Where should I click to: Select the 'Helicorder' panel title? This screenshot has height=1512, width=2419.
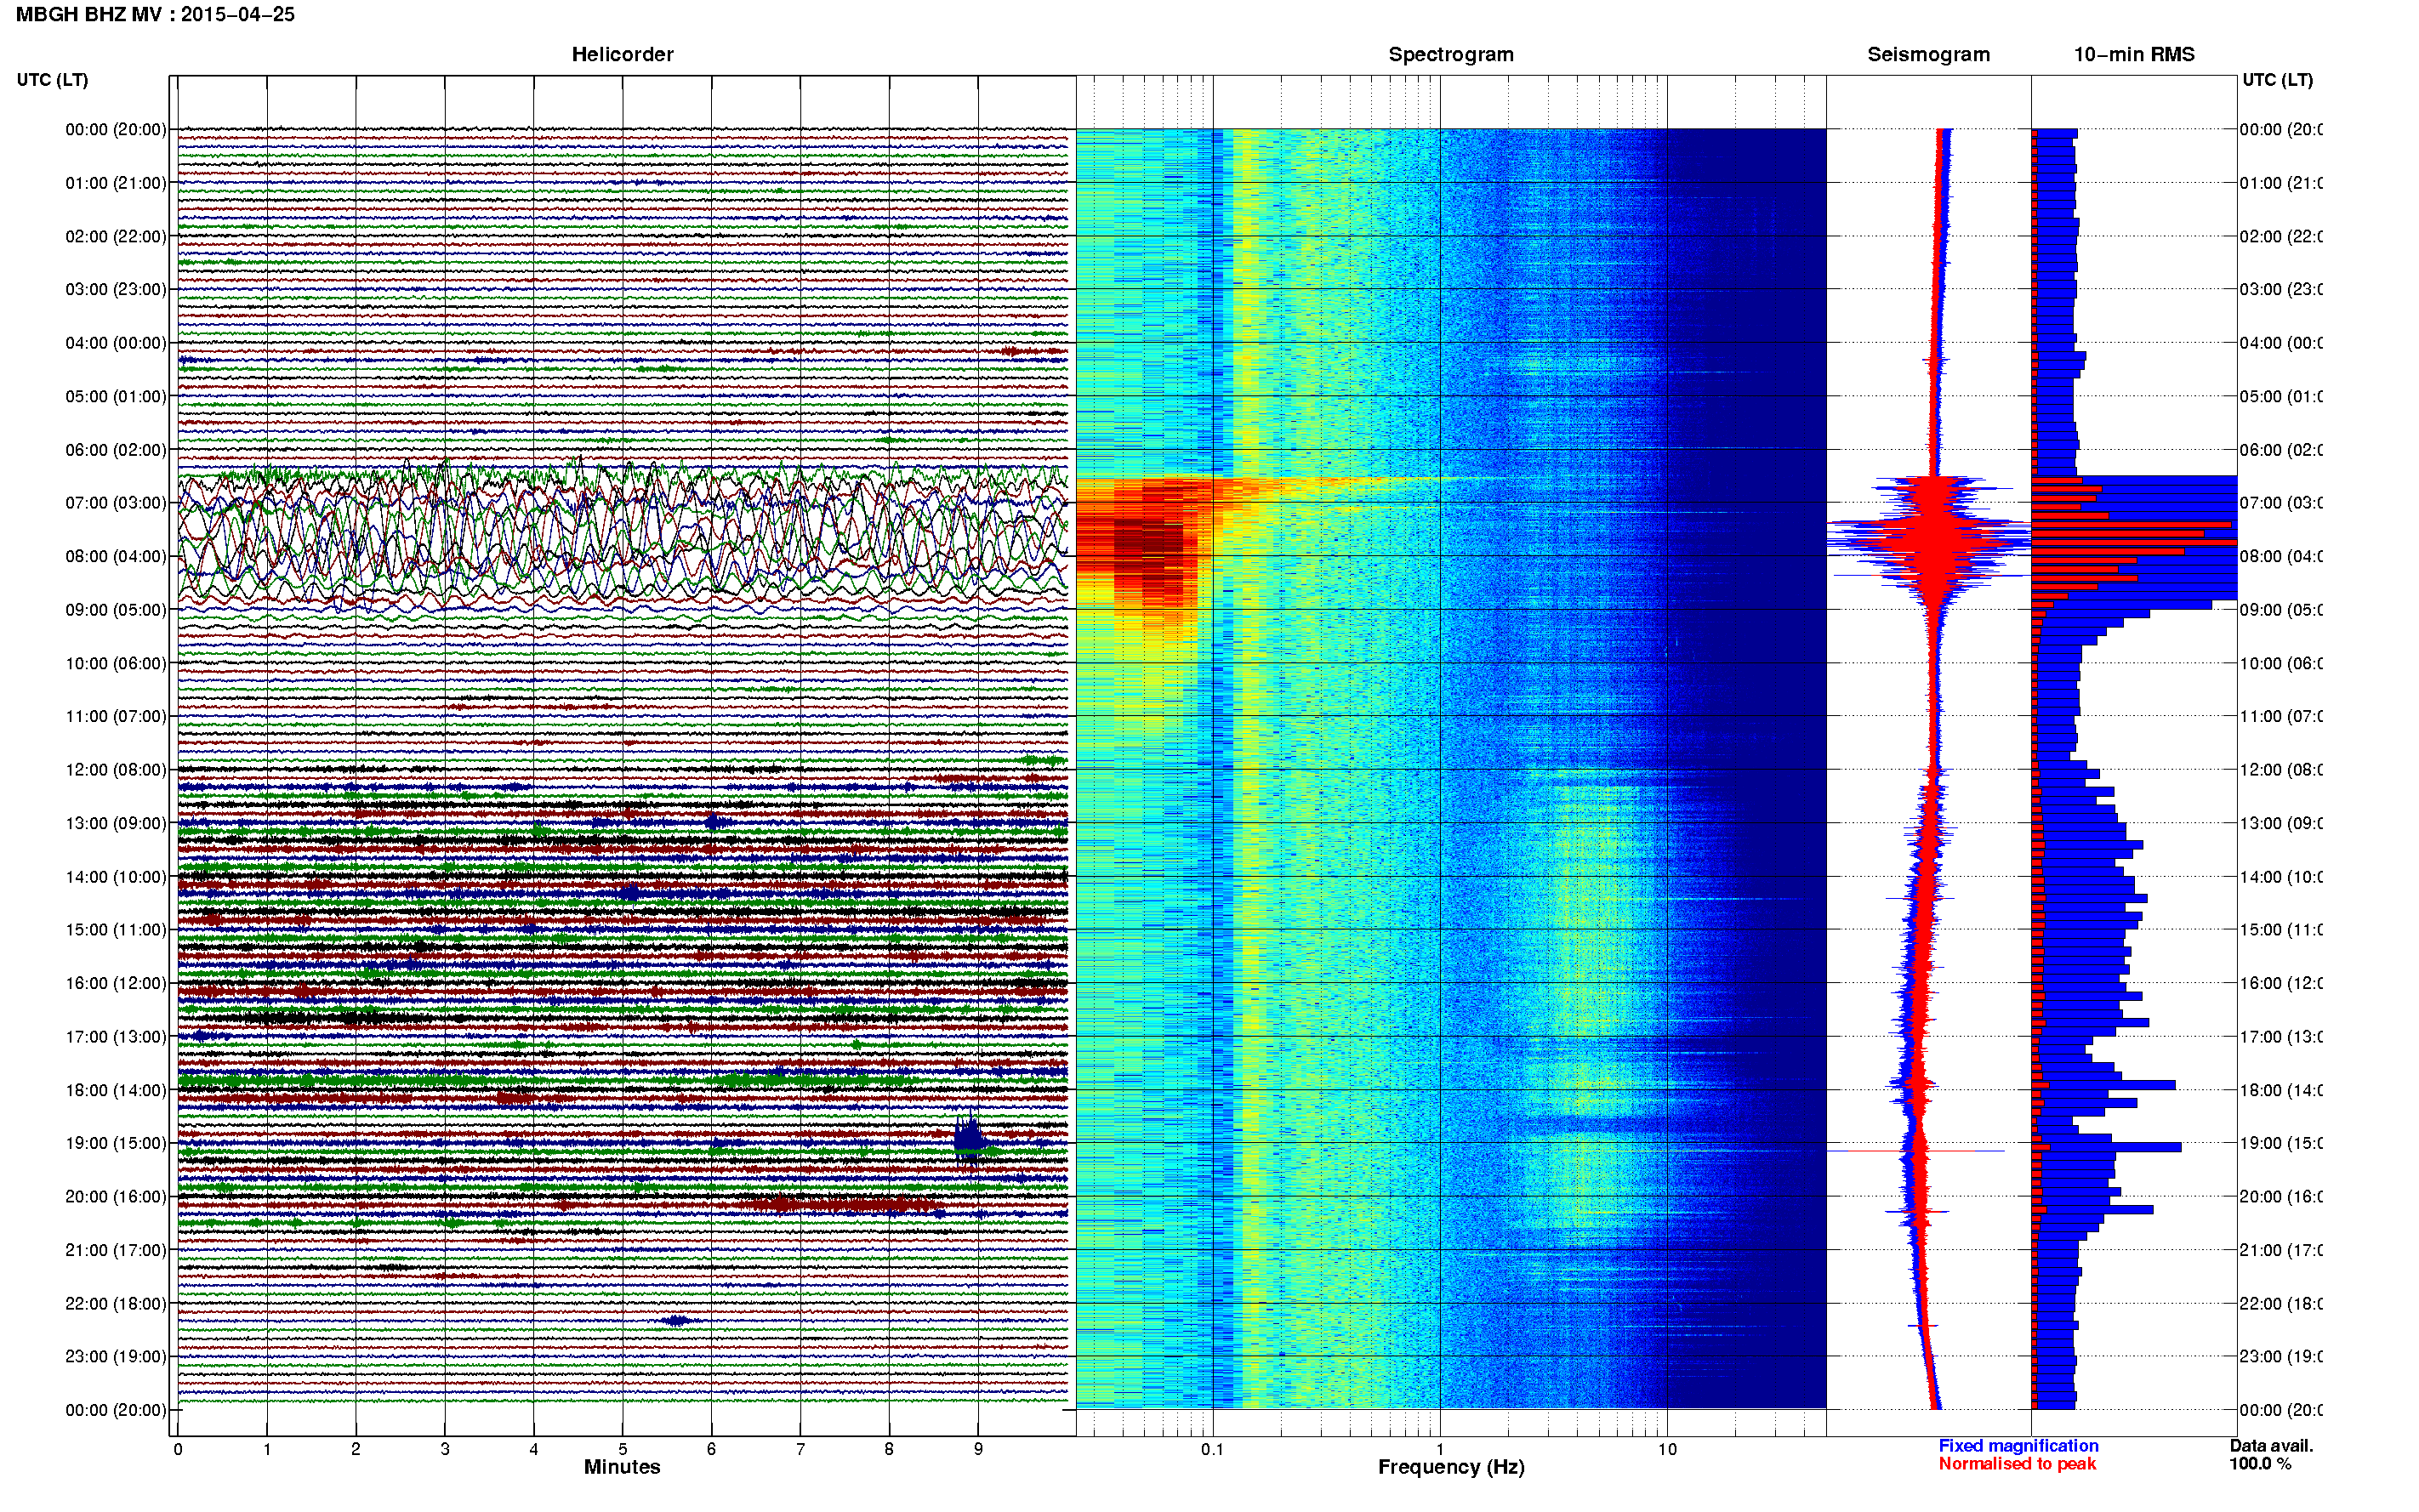pyautogui.click(x=622, y=54)
